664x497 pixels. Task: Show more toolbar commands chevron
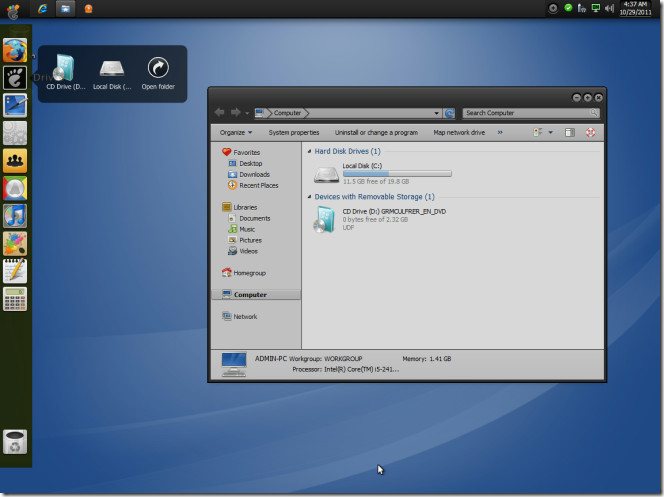pyautogui.click(x=500, y=133)
